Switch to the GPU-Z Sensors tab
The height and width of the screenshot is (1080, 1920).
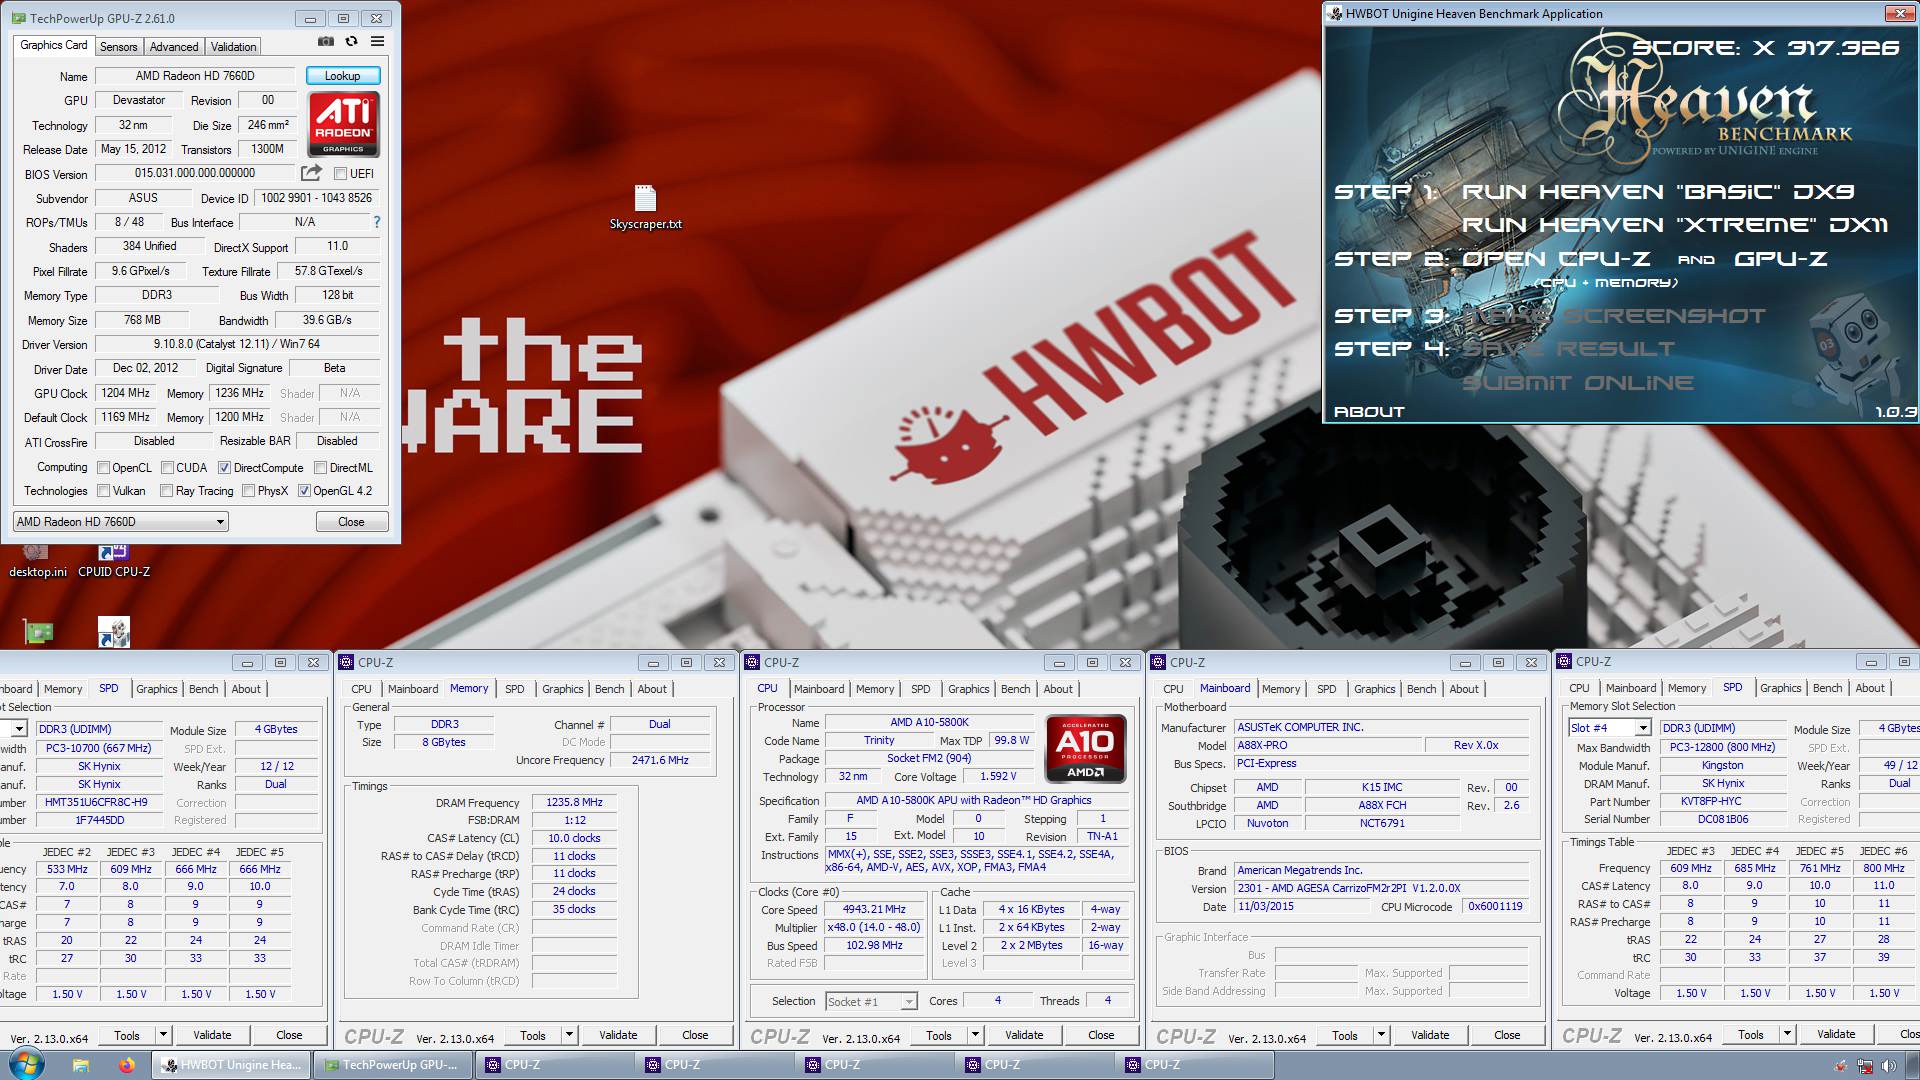click(x=118, y=47)
